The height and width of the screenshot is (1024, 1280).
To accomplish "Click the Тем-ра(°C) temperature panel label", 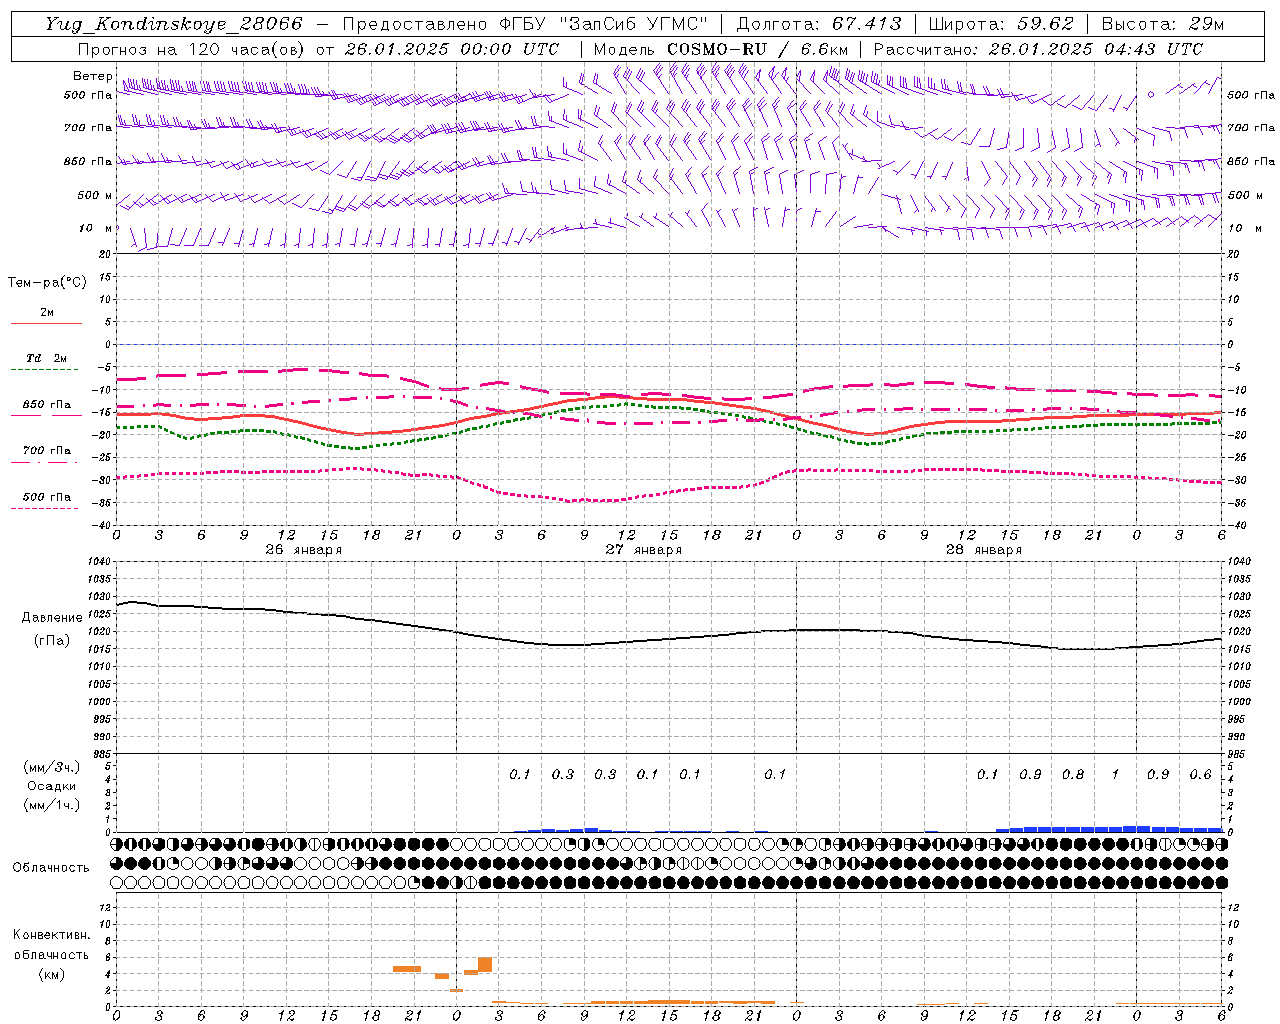I will [x=47, y=283].
